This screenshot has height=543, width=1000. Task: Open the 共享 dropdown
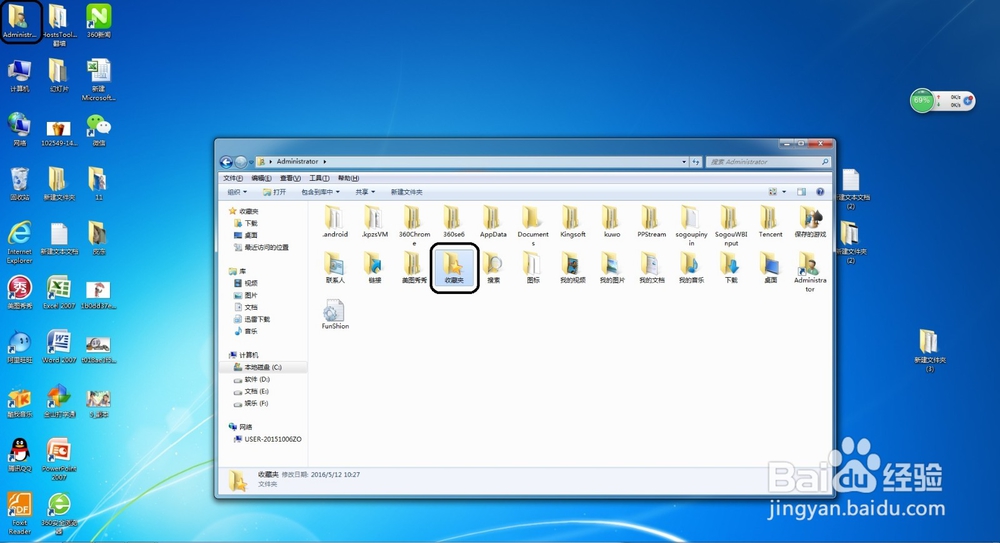click(365, 192)
